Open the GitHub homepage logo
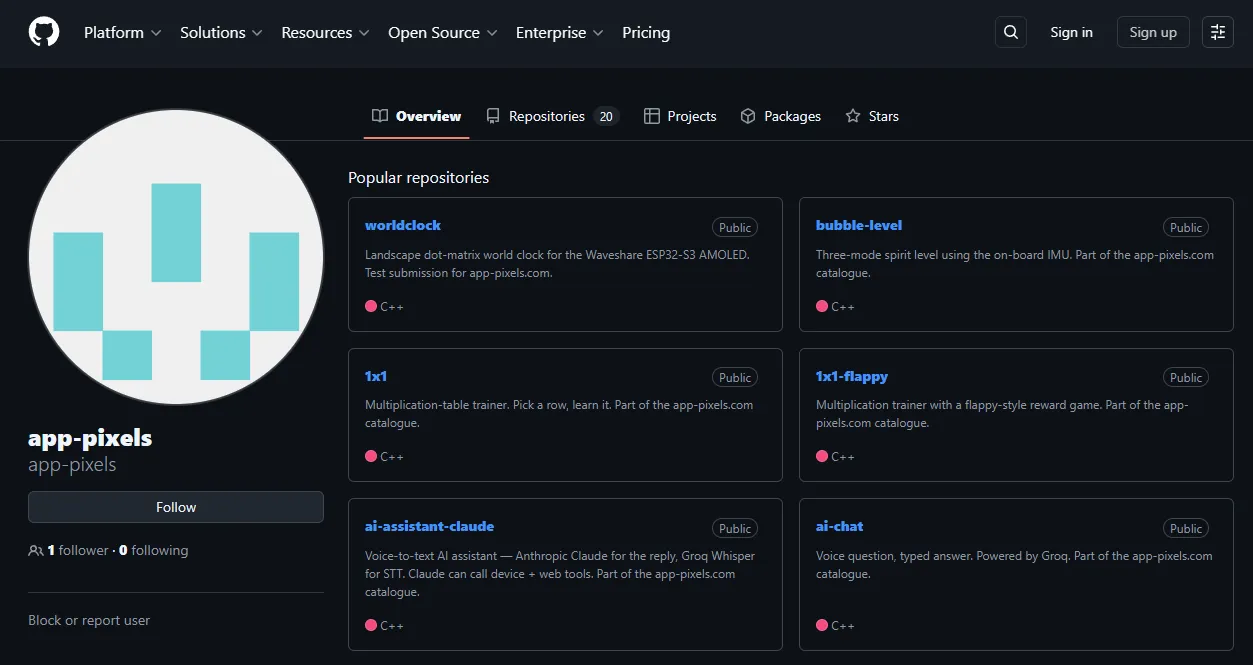The width and height of the screenshot is (1253, 665). [44, 32]
